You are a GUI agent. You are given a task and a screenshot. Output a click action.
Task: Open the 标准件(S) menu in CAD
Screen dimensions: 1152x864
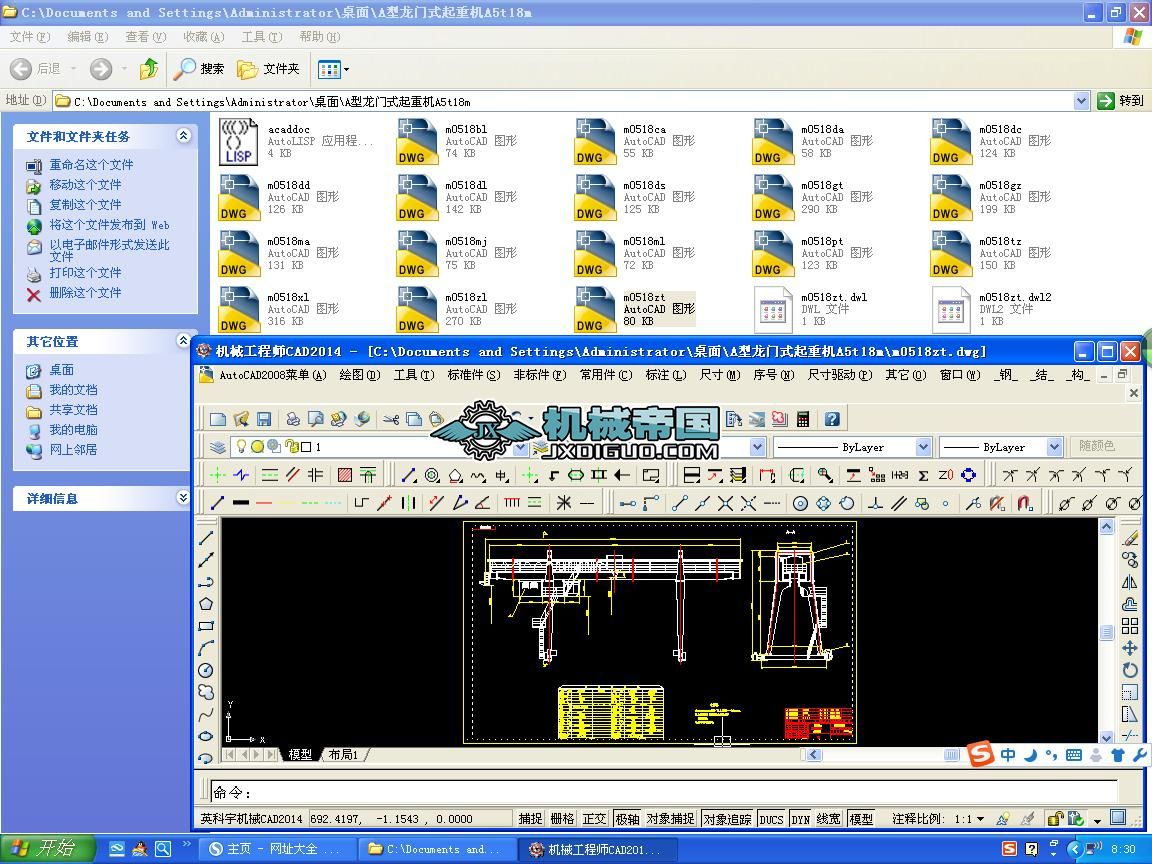474,375
